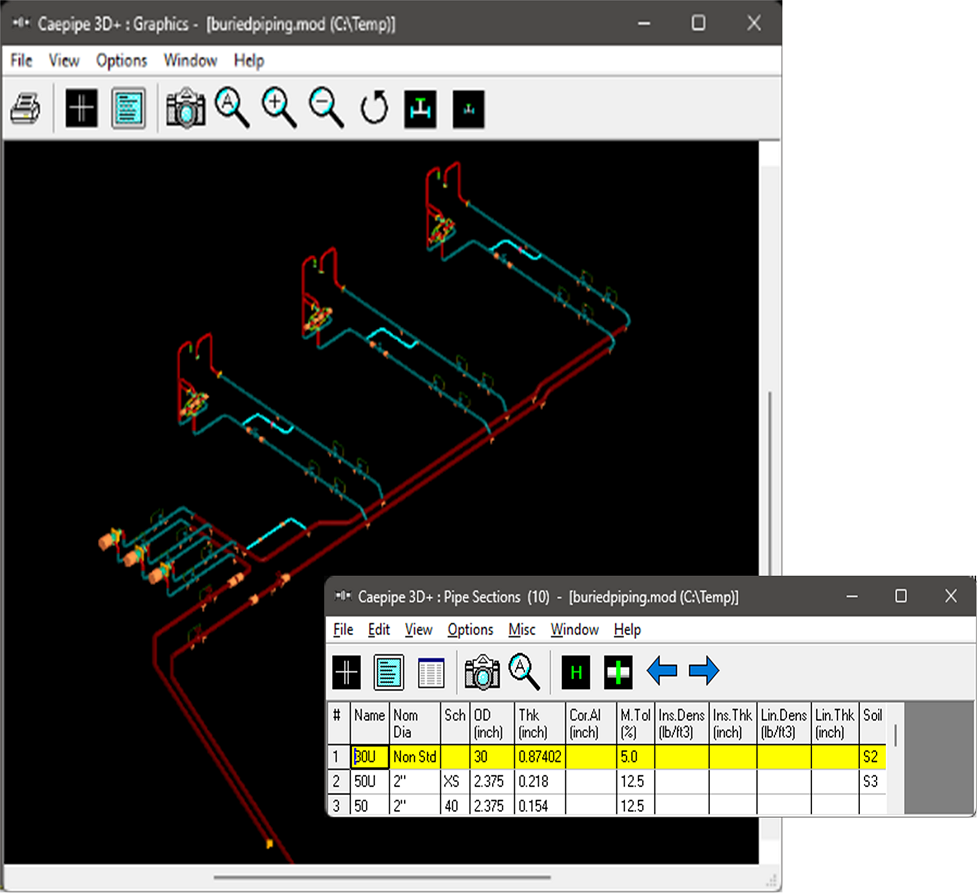Viewport: 977px width, 893px height.
Task: Open Options menu in the Graphics window
Action: point(121,61)
